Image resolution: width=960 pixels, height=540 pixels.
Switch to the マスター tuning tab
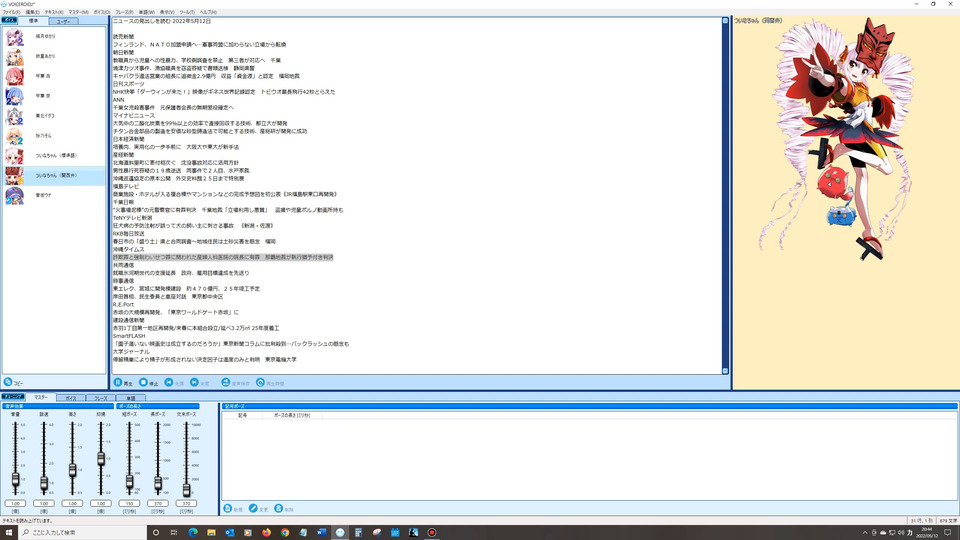coord(41,397)
